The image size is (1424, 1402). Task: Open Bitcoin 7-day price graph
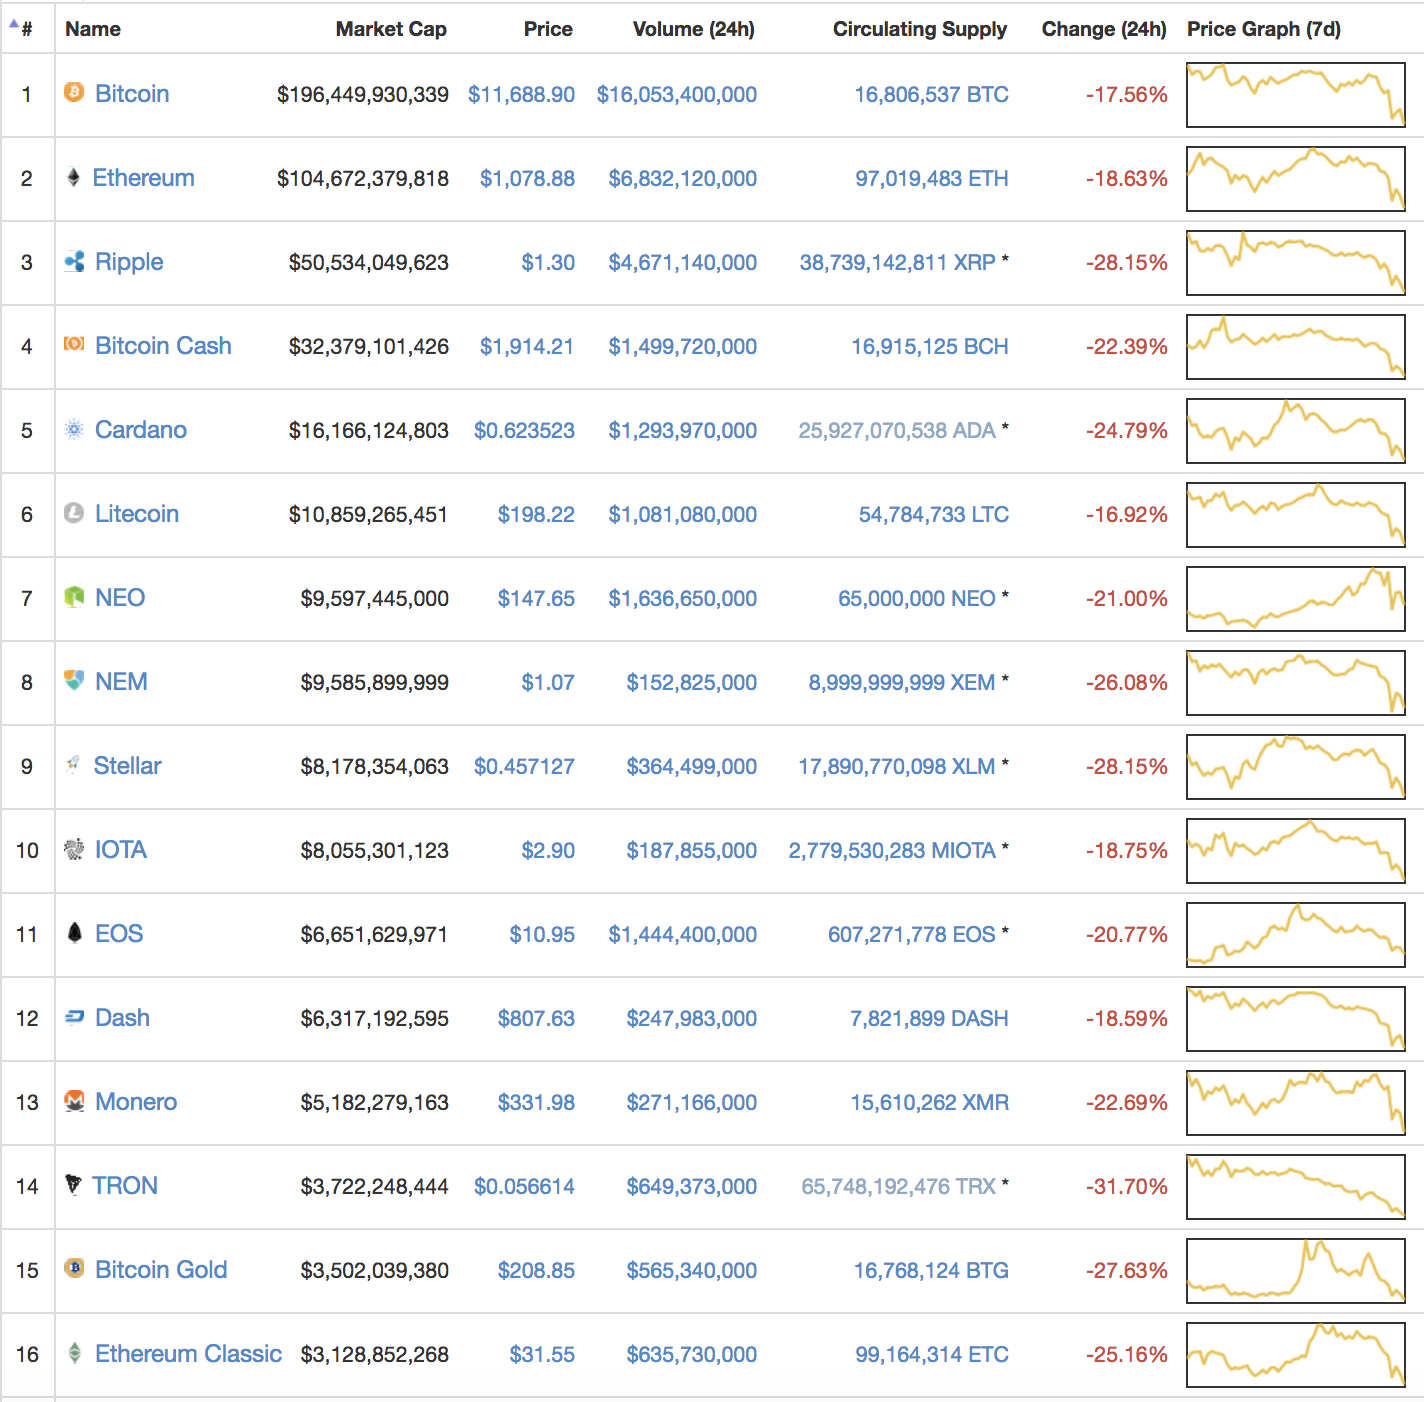pyautogui.click(x=1296, y=95)
